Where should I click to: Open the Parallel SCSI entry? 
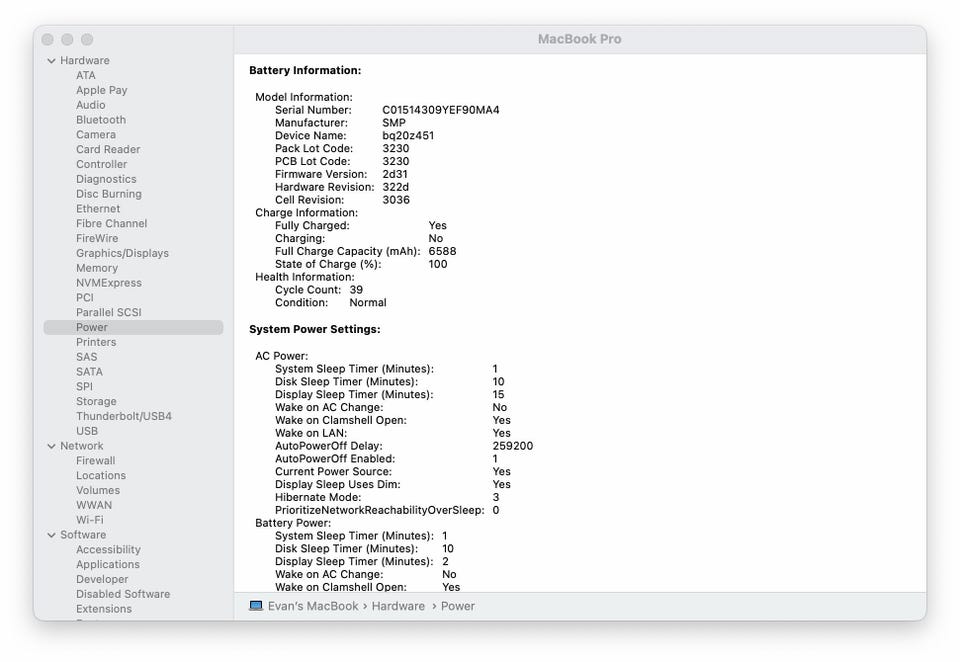[109, 312]
